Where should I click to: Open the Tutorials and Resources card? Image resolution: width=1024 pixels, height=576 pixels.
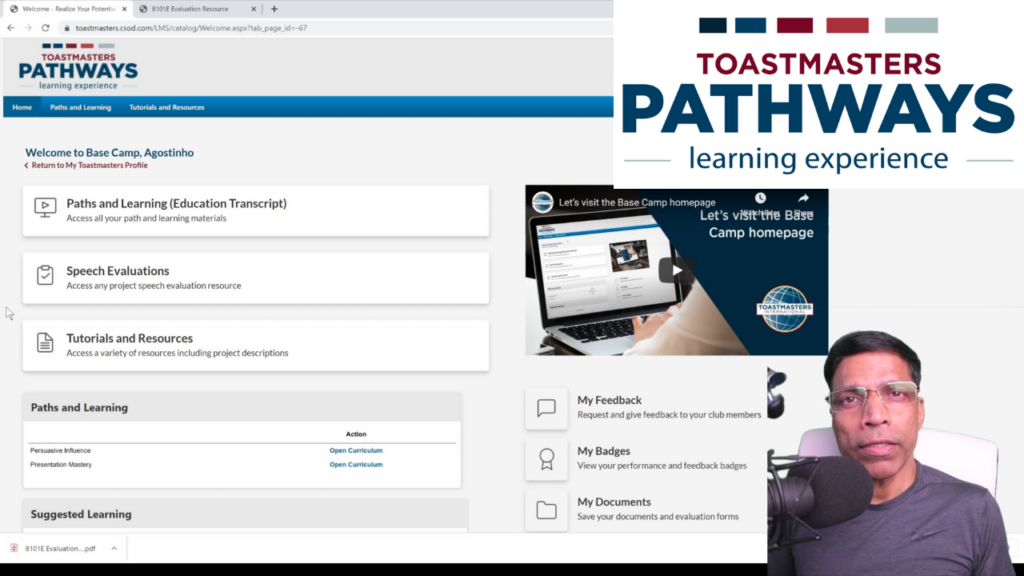point(256,345)
